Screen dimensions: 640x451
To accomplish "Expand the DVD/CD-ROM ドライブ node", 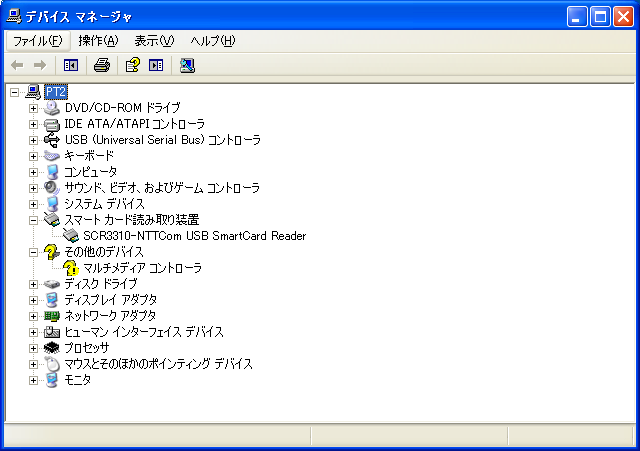I will (33, 108).
